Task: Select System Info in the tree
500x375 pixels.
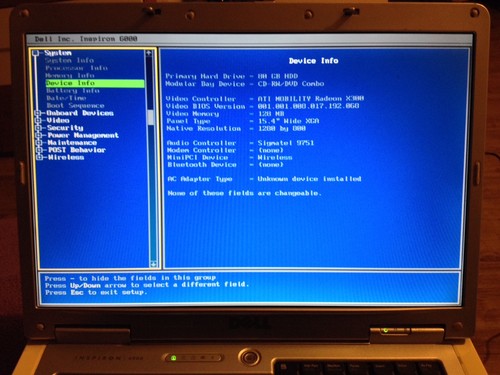Action: pyautogui.click(x=69, y=60)
